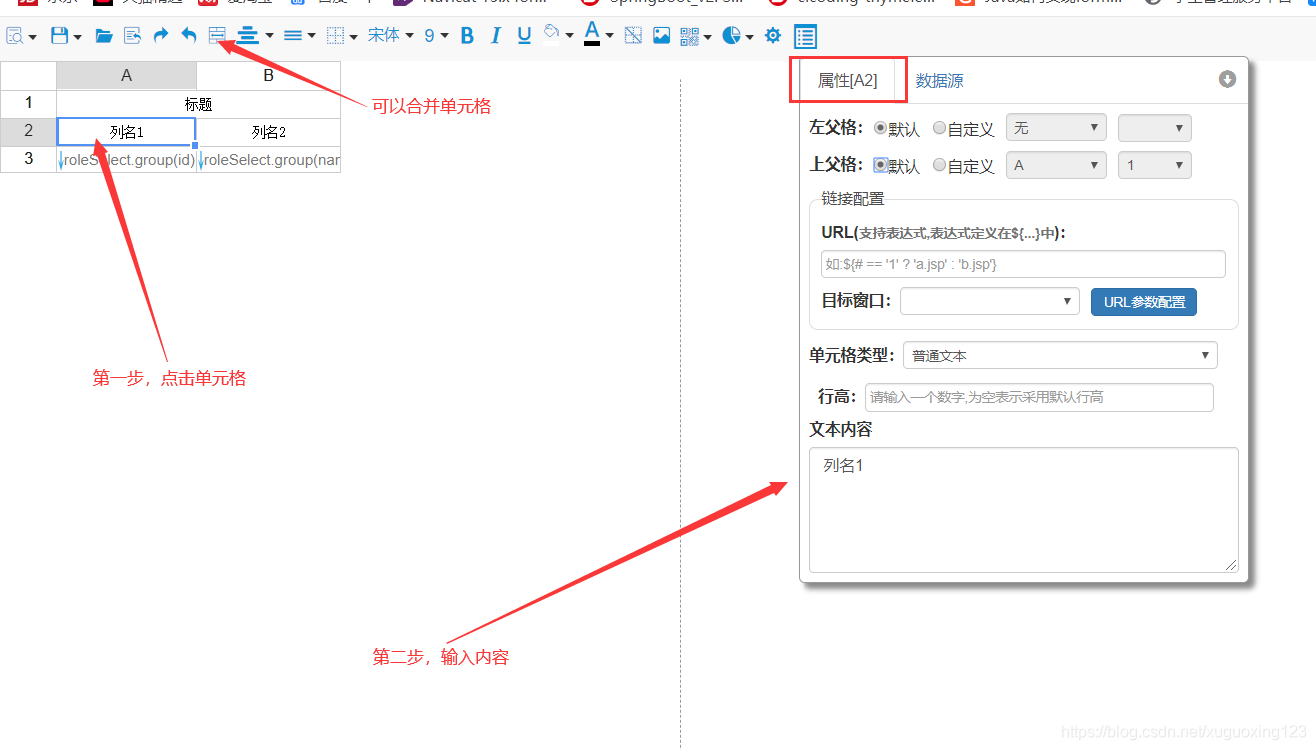Select 自定义 radio for 上父格
1316x750 pixels.
click(939, 165)
